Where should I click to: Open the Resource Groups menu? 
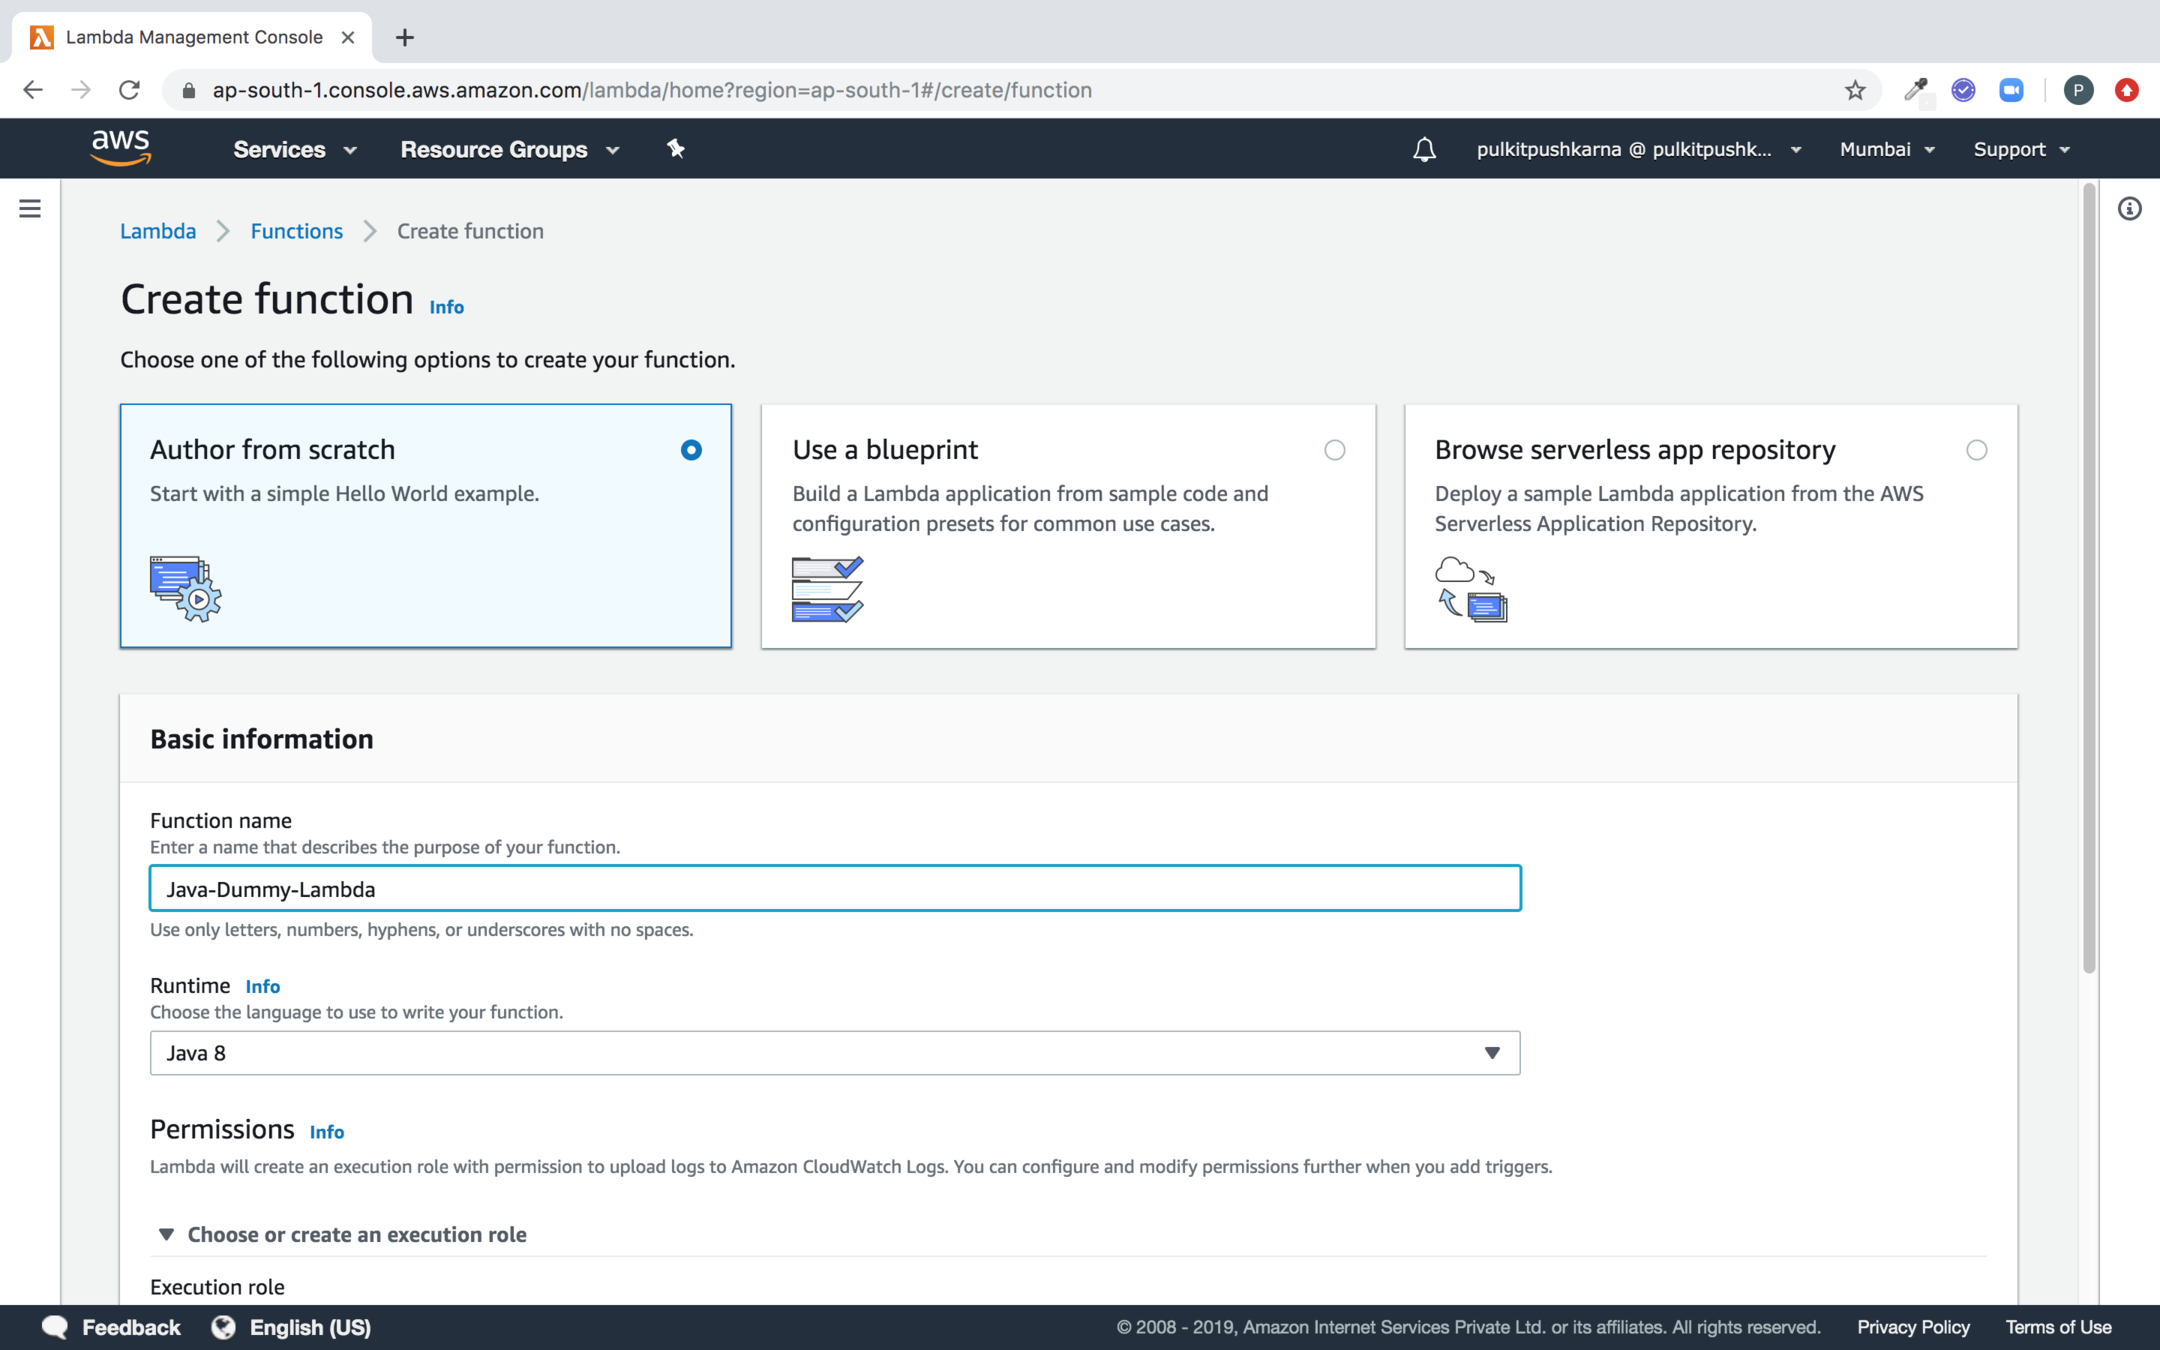(x=509, y=149)
